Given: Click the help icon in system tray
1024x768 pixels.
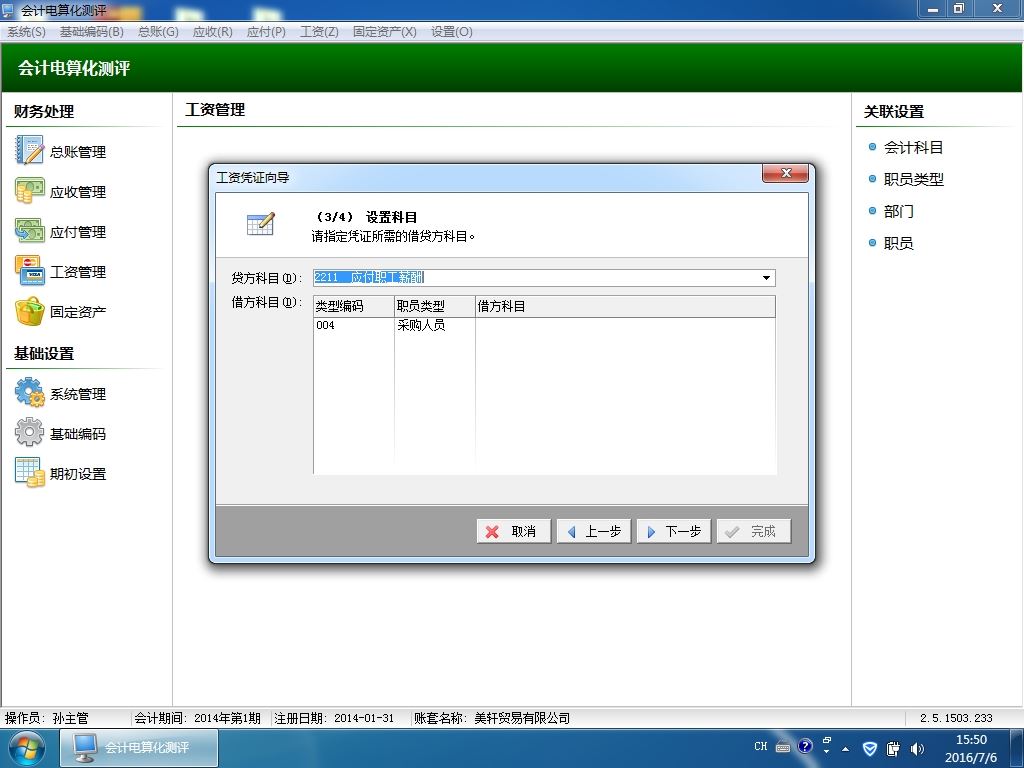Looking at the screenshot, I should tap(805, 746).
